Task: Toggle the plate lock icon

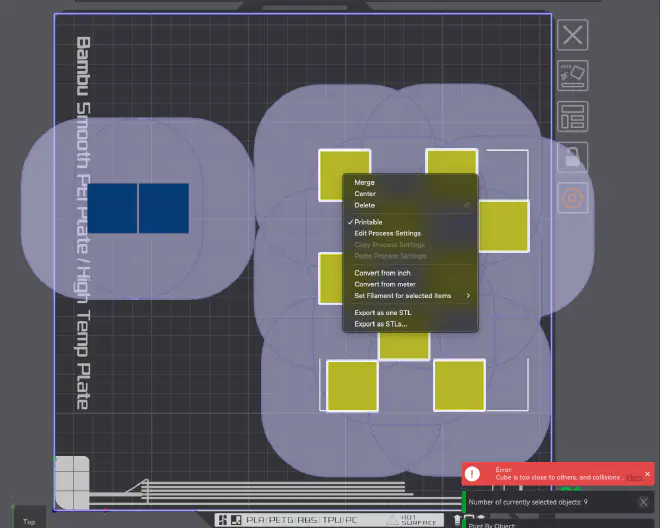Action: pyautogui.click(x=572, y=157)
